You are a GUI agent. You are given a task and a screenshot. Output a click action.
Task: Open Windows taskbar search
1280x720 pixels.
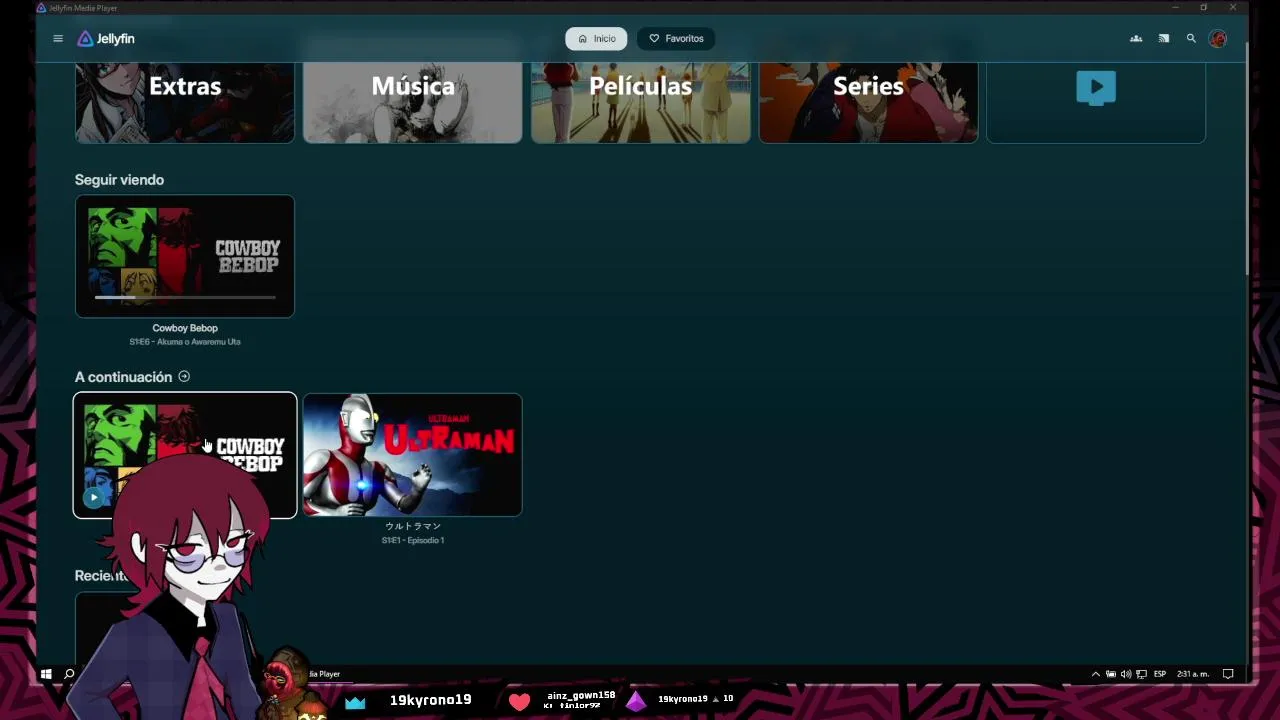pos(69,674)
